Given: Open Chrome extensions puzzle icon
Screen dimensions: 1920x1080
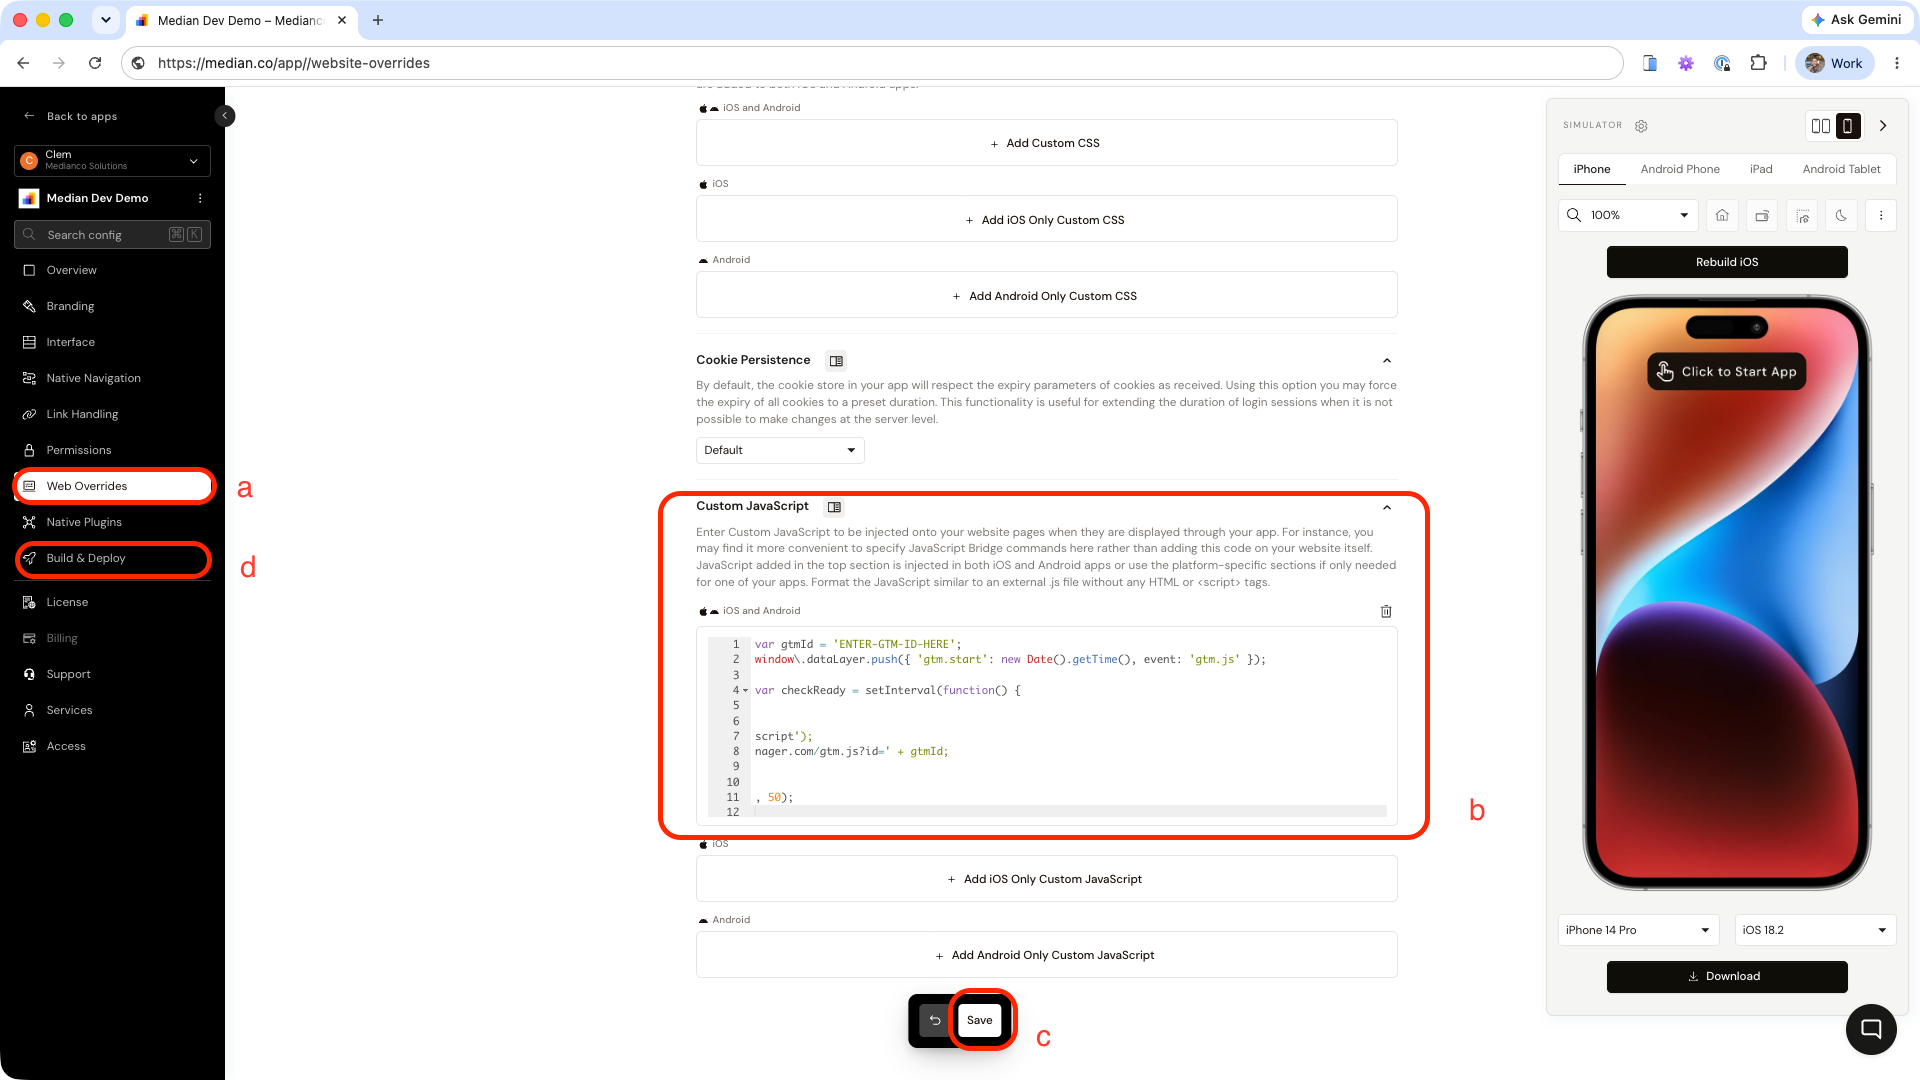Looking at the screenshot, I should click(1758, 63).
